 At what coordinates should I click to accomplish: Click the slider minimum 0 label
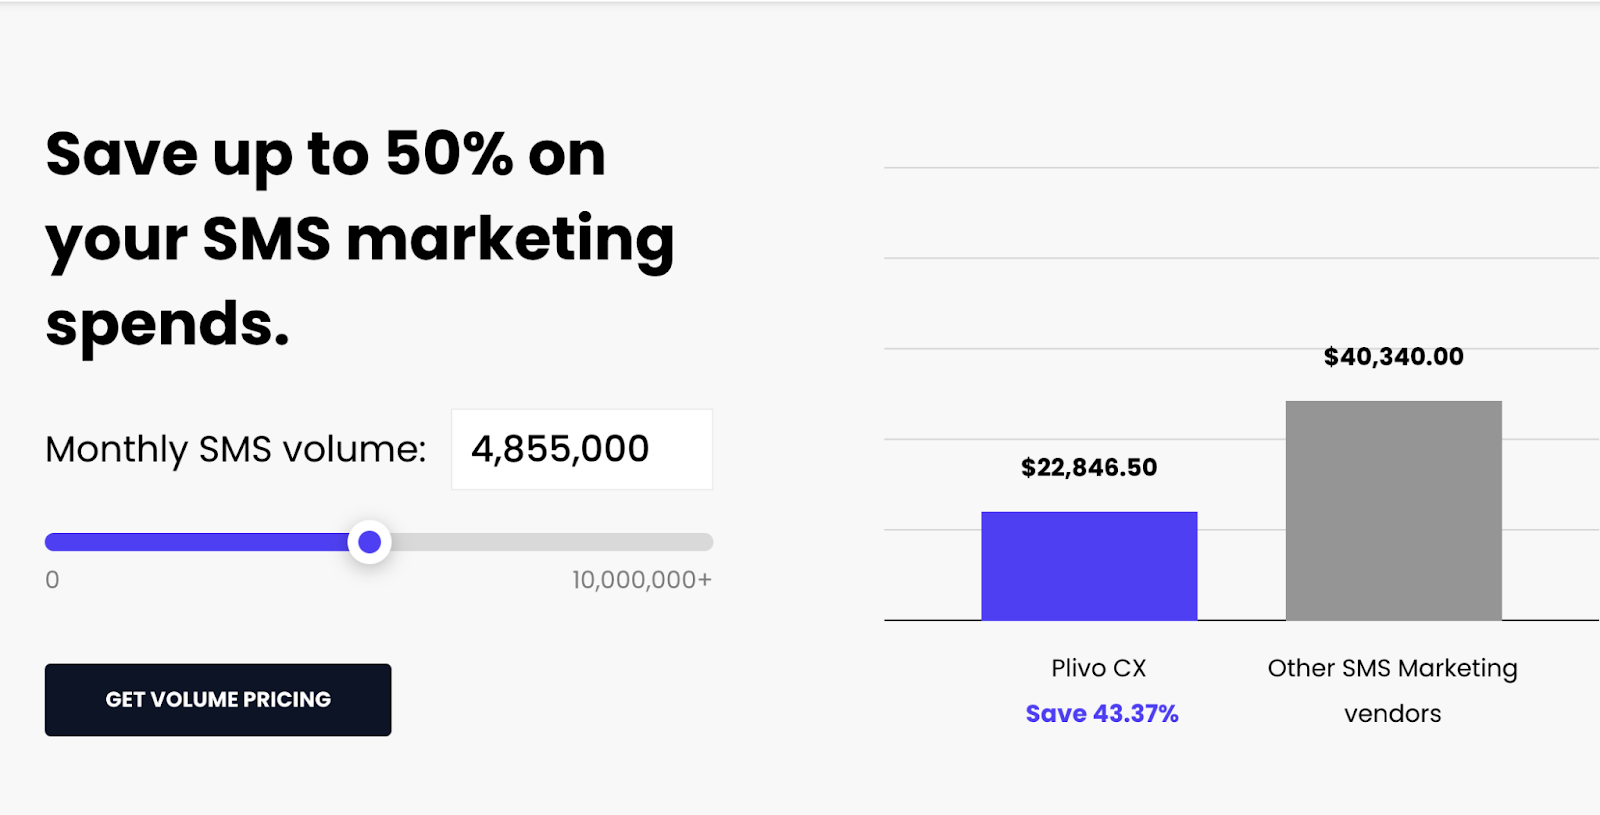tap(52, 580)
